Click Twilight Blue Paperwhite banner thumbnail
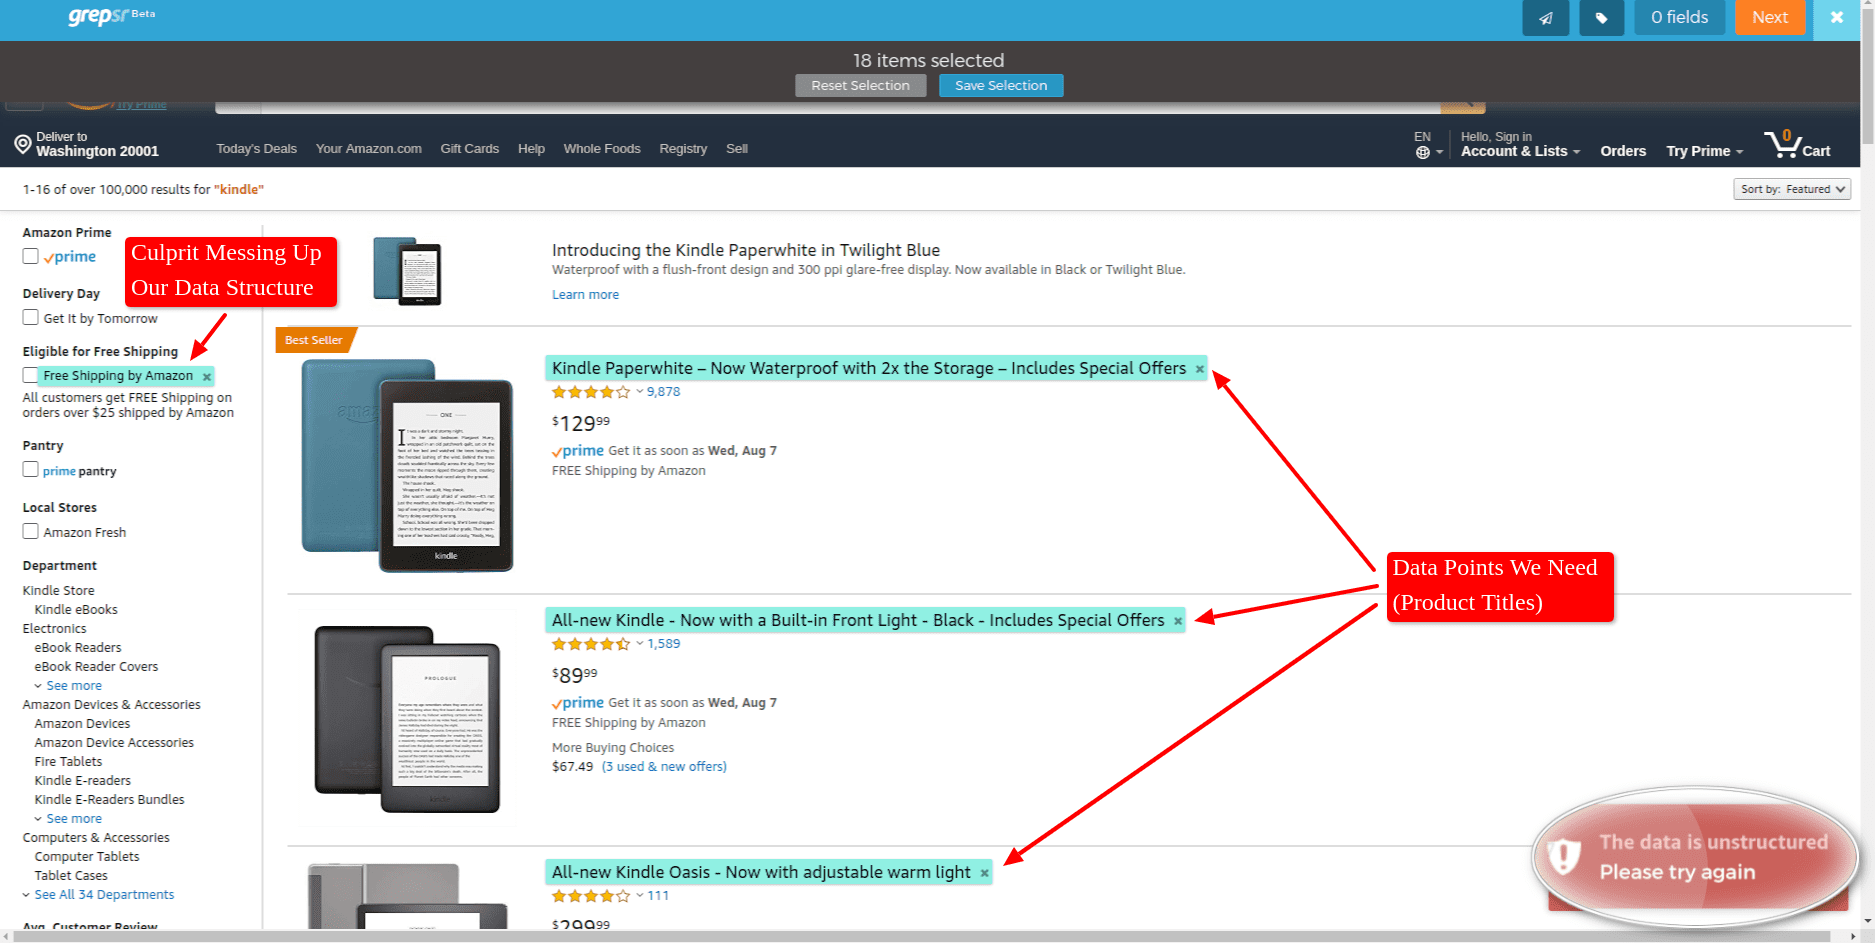This screenshot has height=943, width=1875. click(407, 271)
